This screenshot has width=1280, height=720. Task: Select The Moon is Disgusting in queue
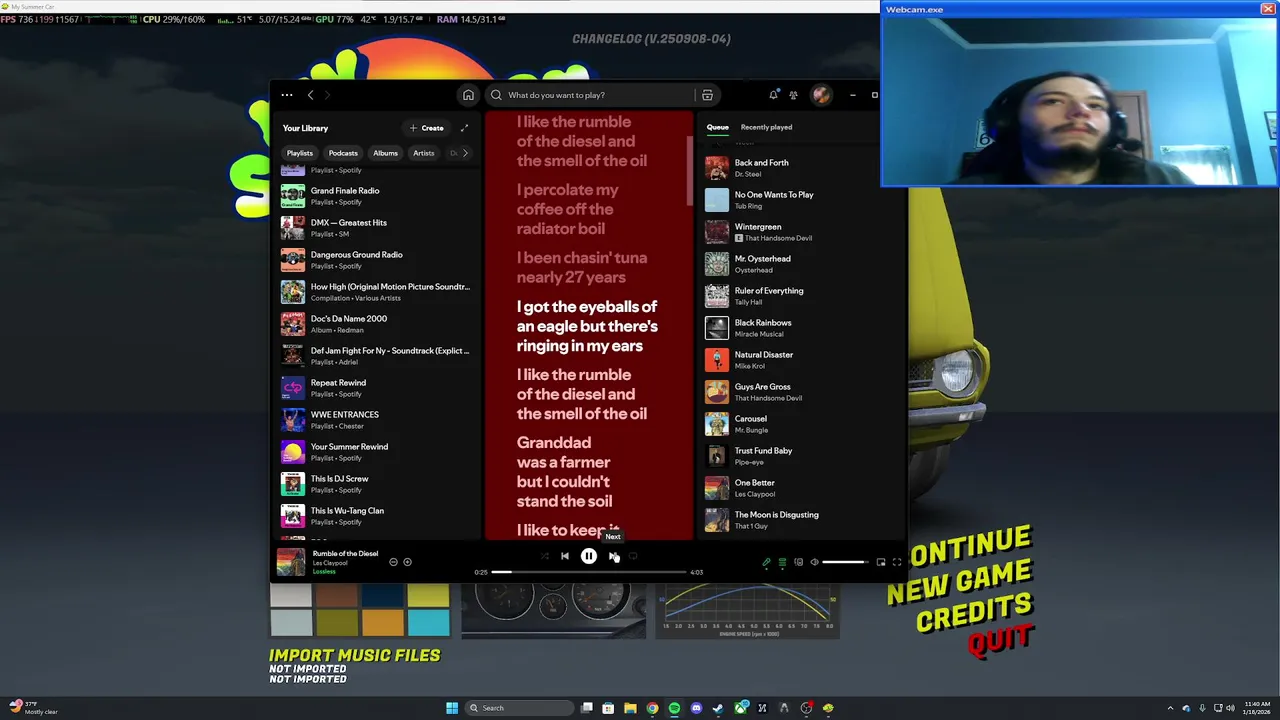click(802, 520)
